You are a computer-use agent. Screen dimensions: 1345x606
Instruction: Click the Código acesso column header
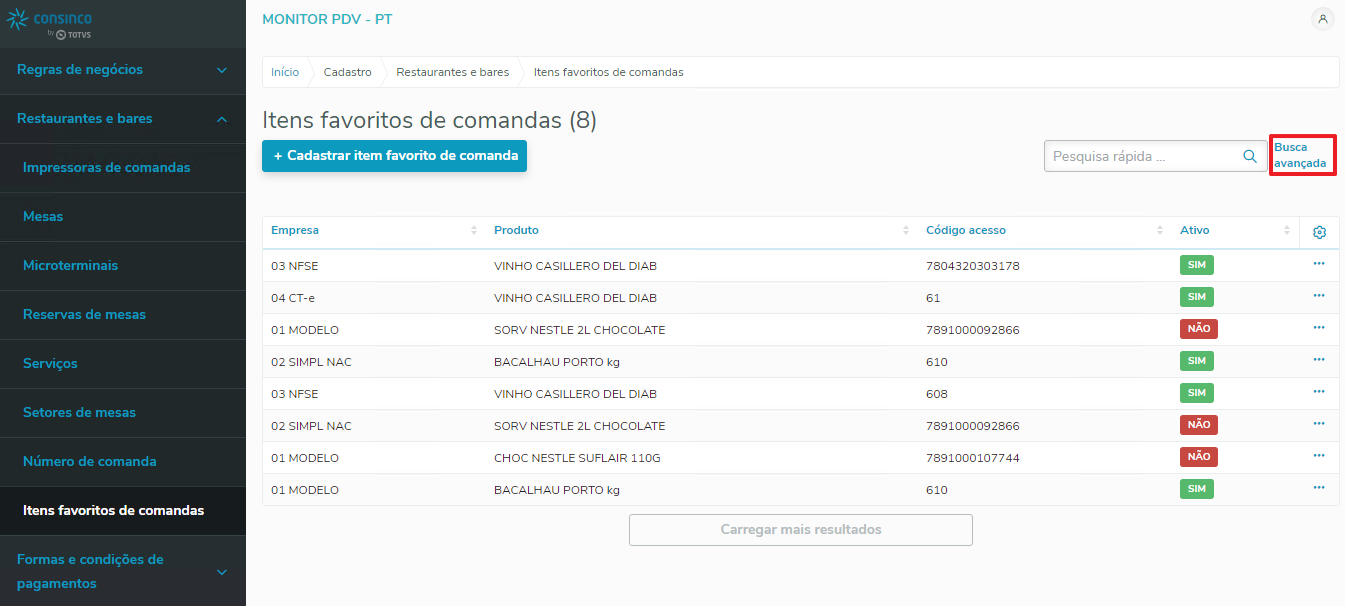pos(966,231)
